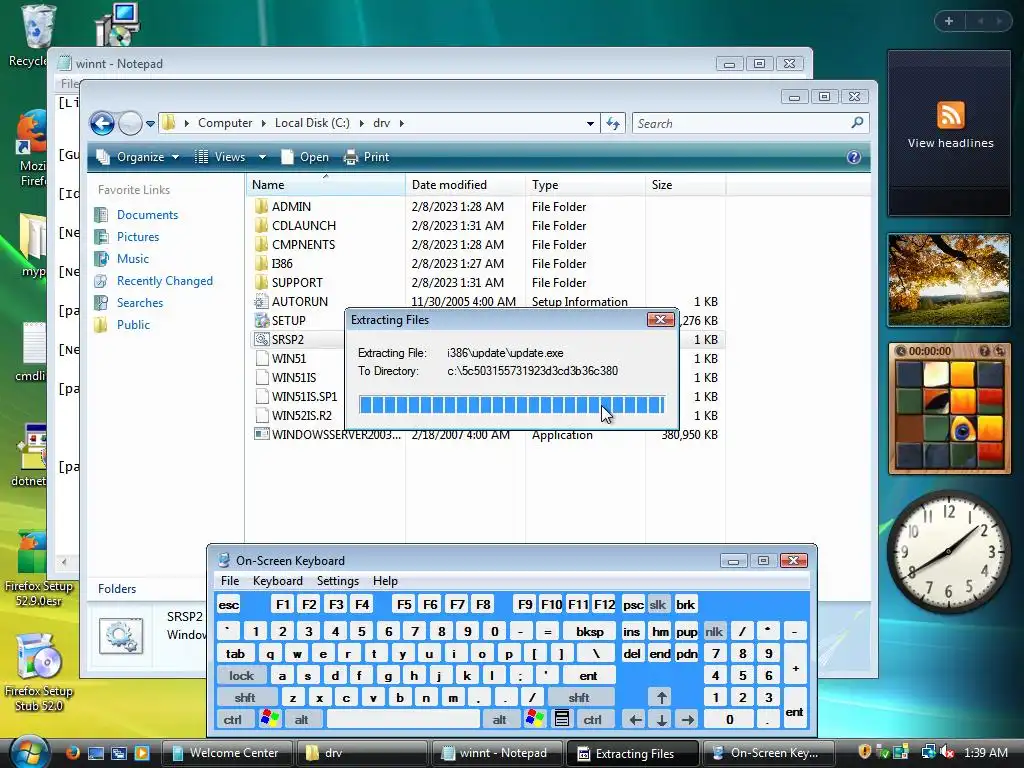1024x768 pixels.
Task: Click the Views toolbar button
Action: point(221,157)
